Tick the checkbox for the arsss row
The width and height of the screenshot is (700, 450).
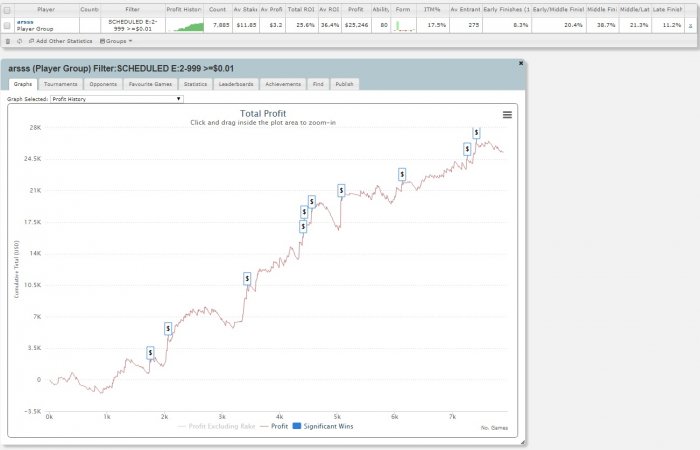click(7, 25)
